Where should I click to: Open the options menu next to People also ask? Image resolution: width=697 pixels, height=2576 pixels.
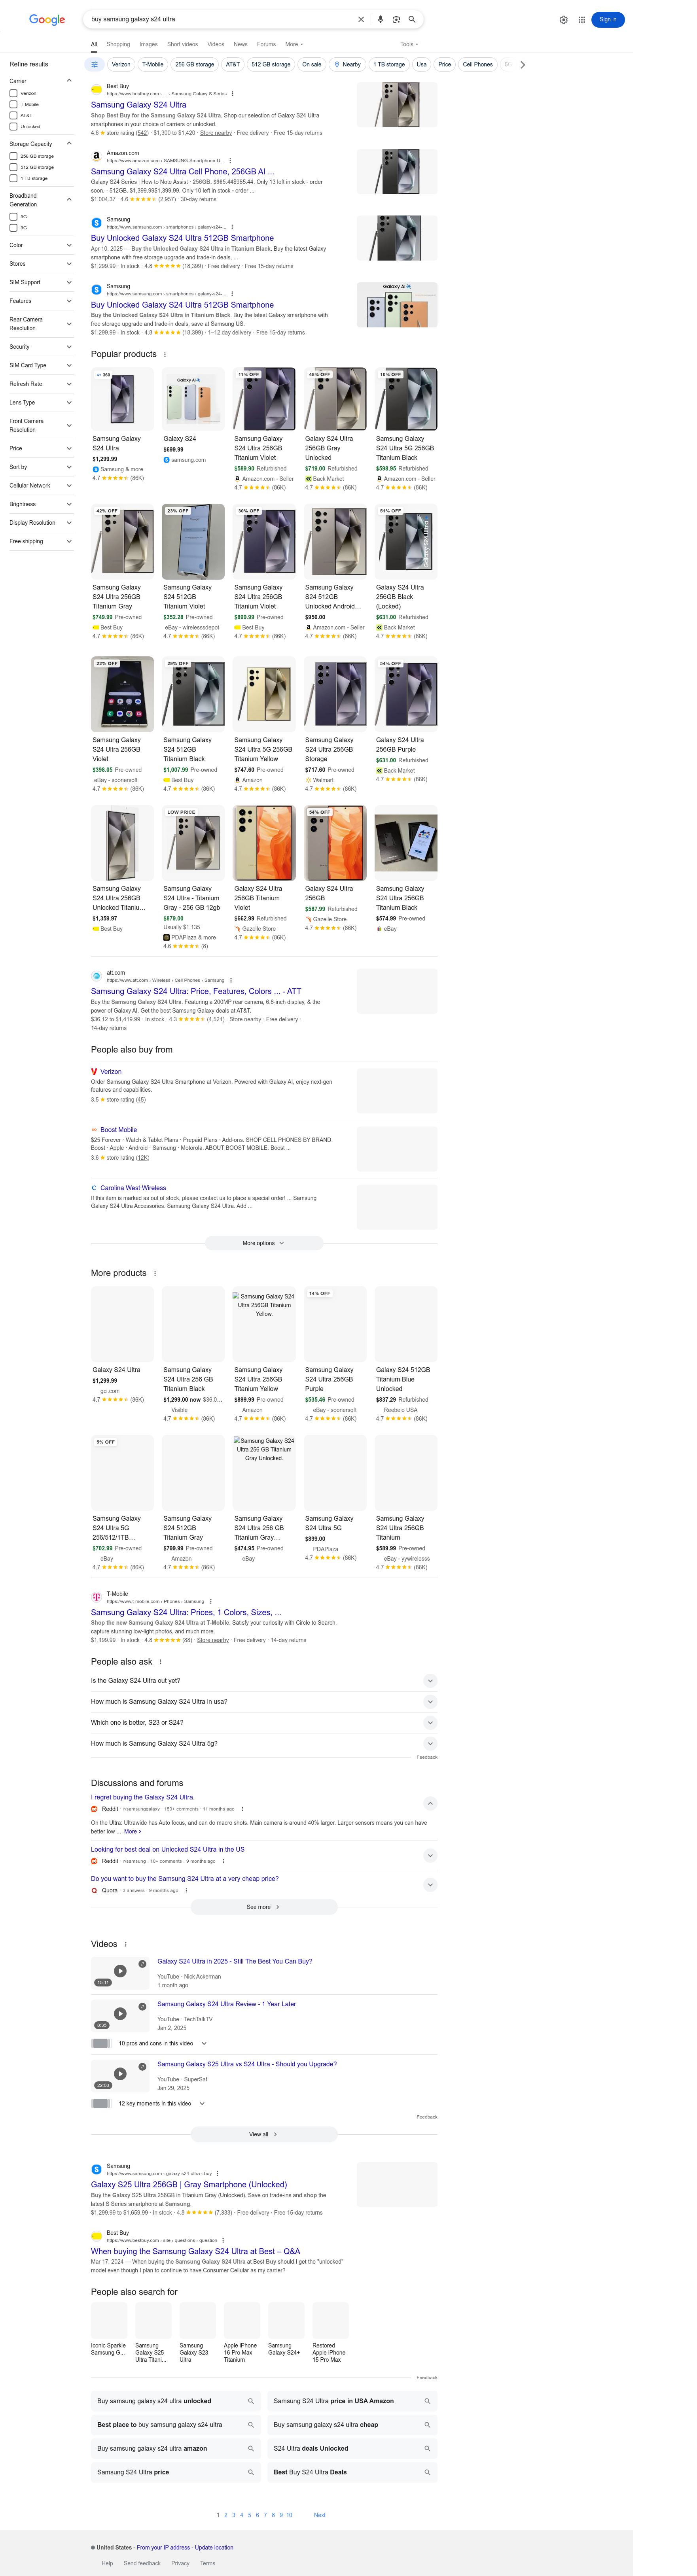tap(160, 1662)
